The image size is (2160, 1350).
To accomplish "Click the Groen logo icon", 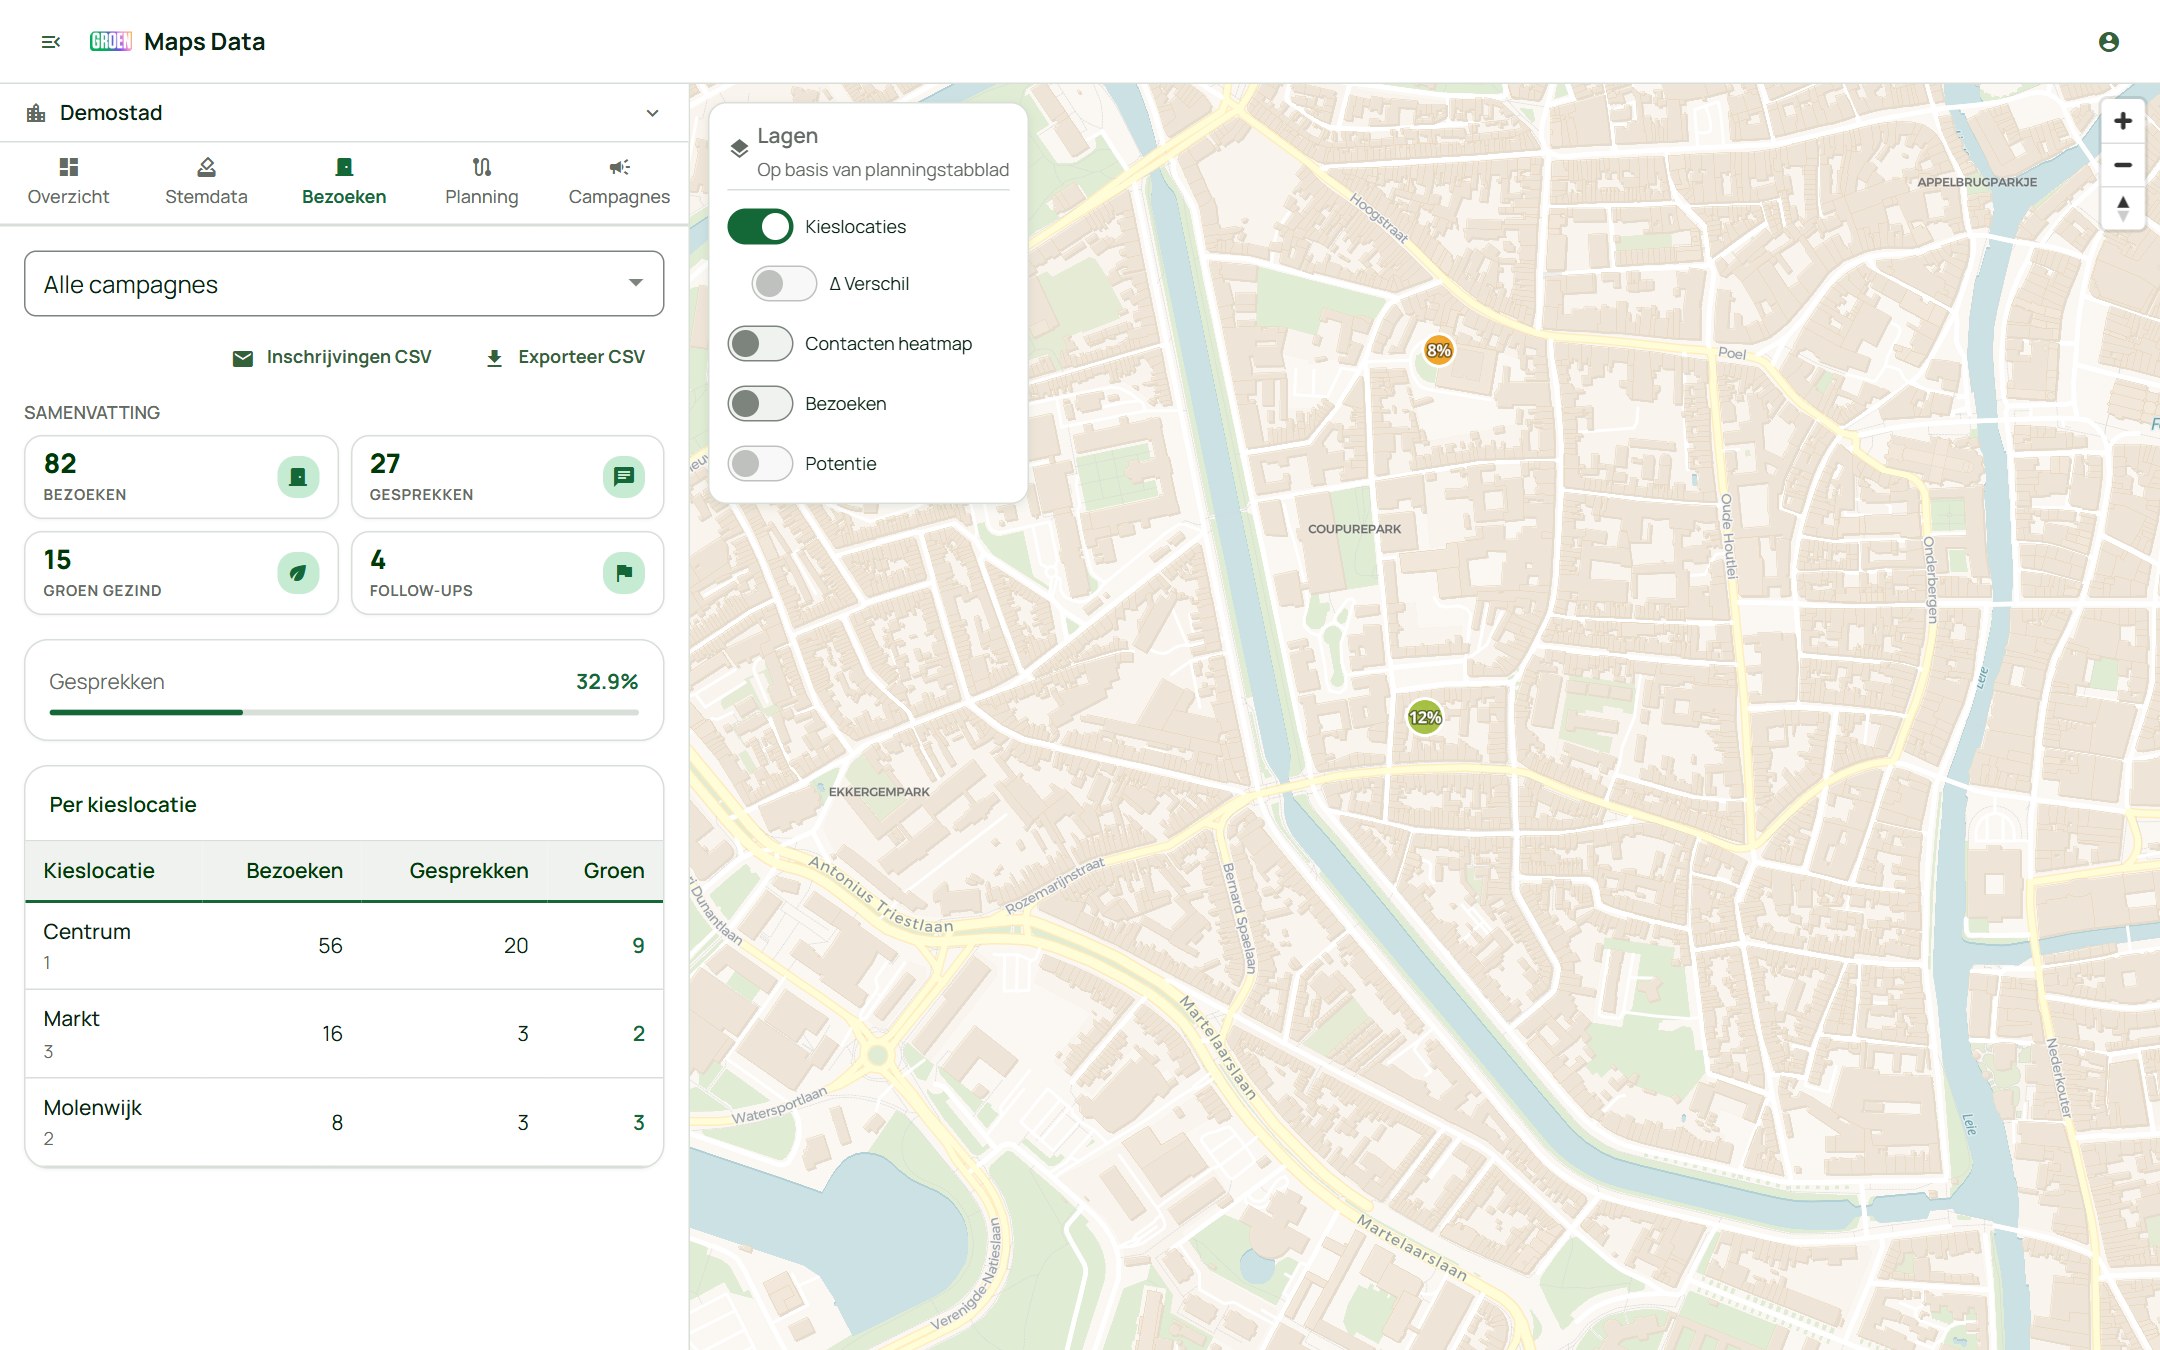I will (x=110, y=41).
